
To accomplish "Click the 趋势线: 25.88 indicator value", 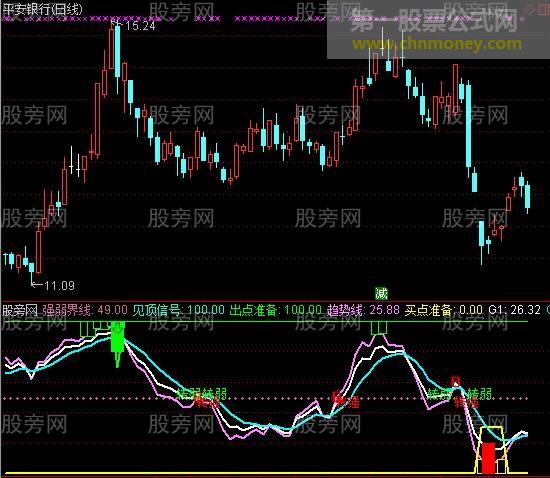I will [363, 310].
